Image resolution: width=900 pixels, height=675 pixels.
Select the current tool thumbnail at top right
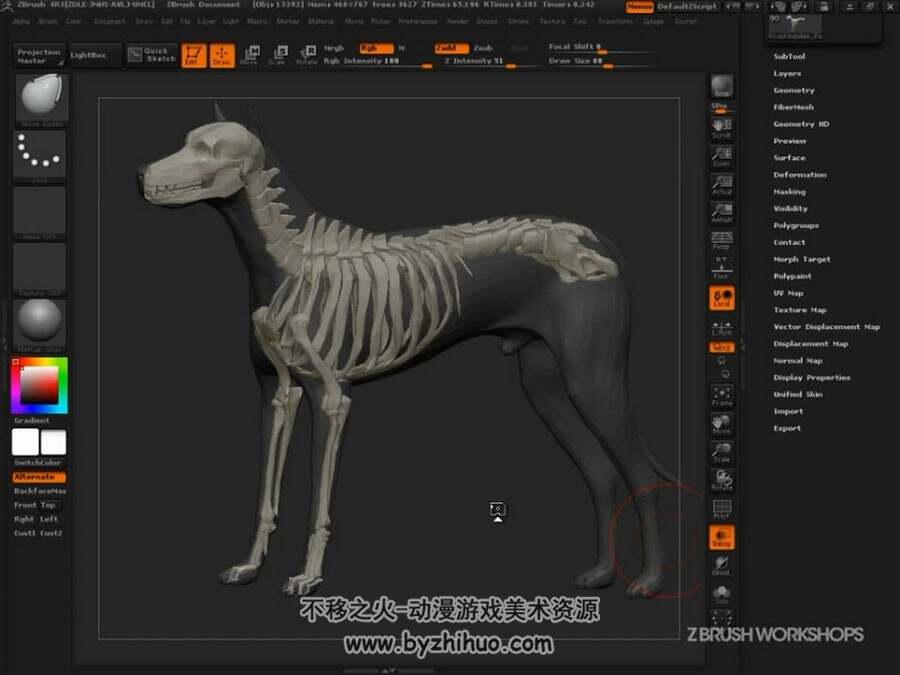795,25
